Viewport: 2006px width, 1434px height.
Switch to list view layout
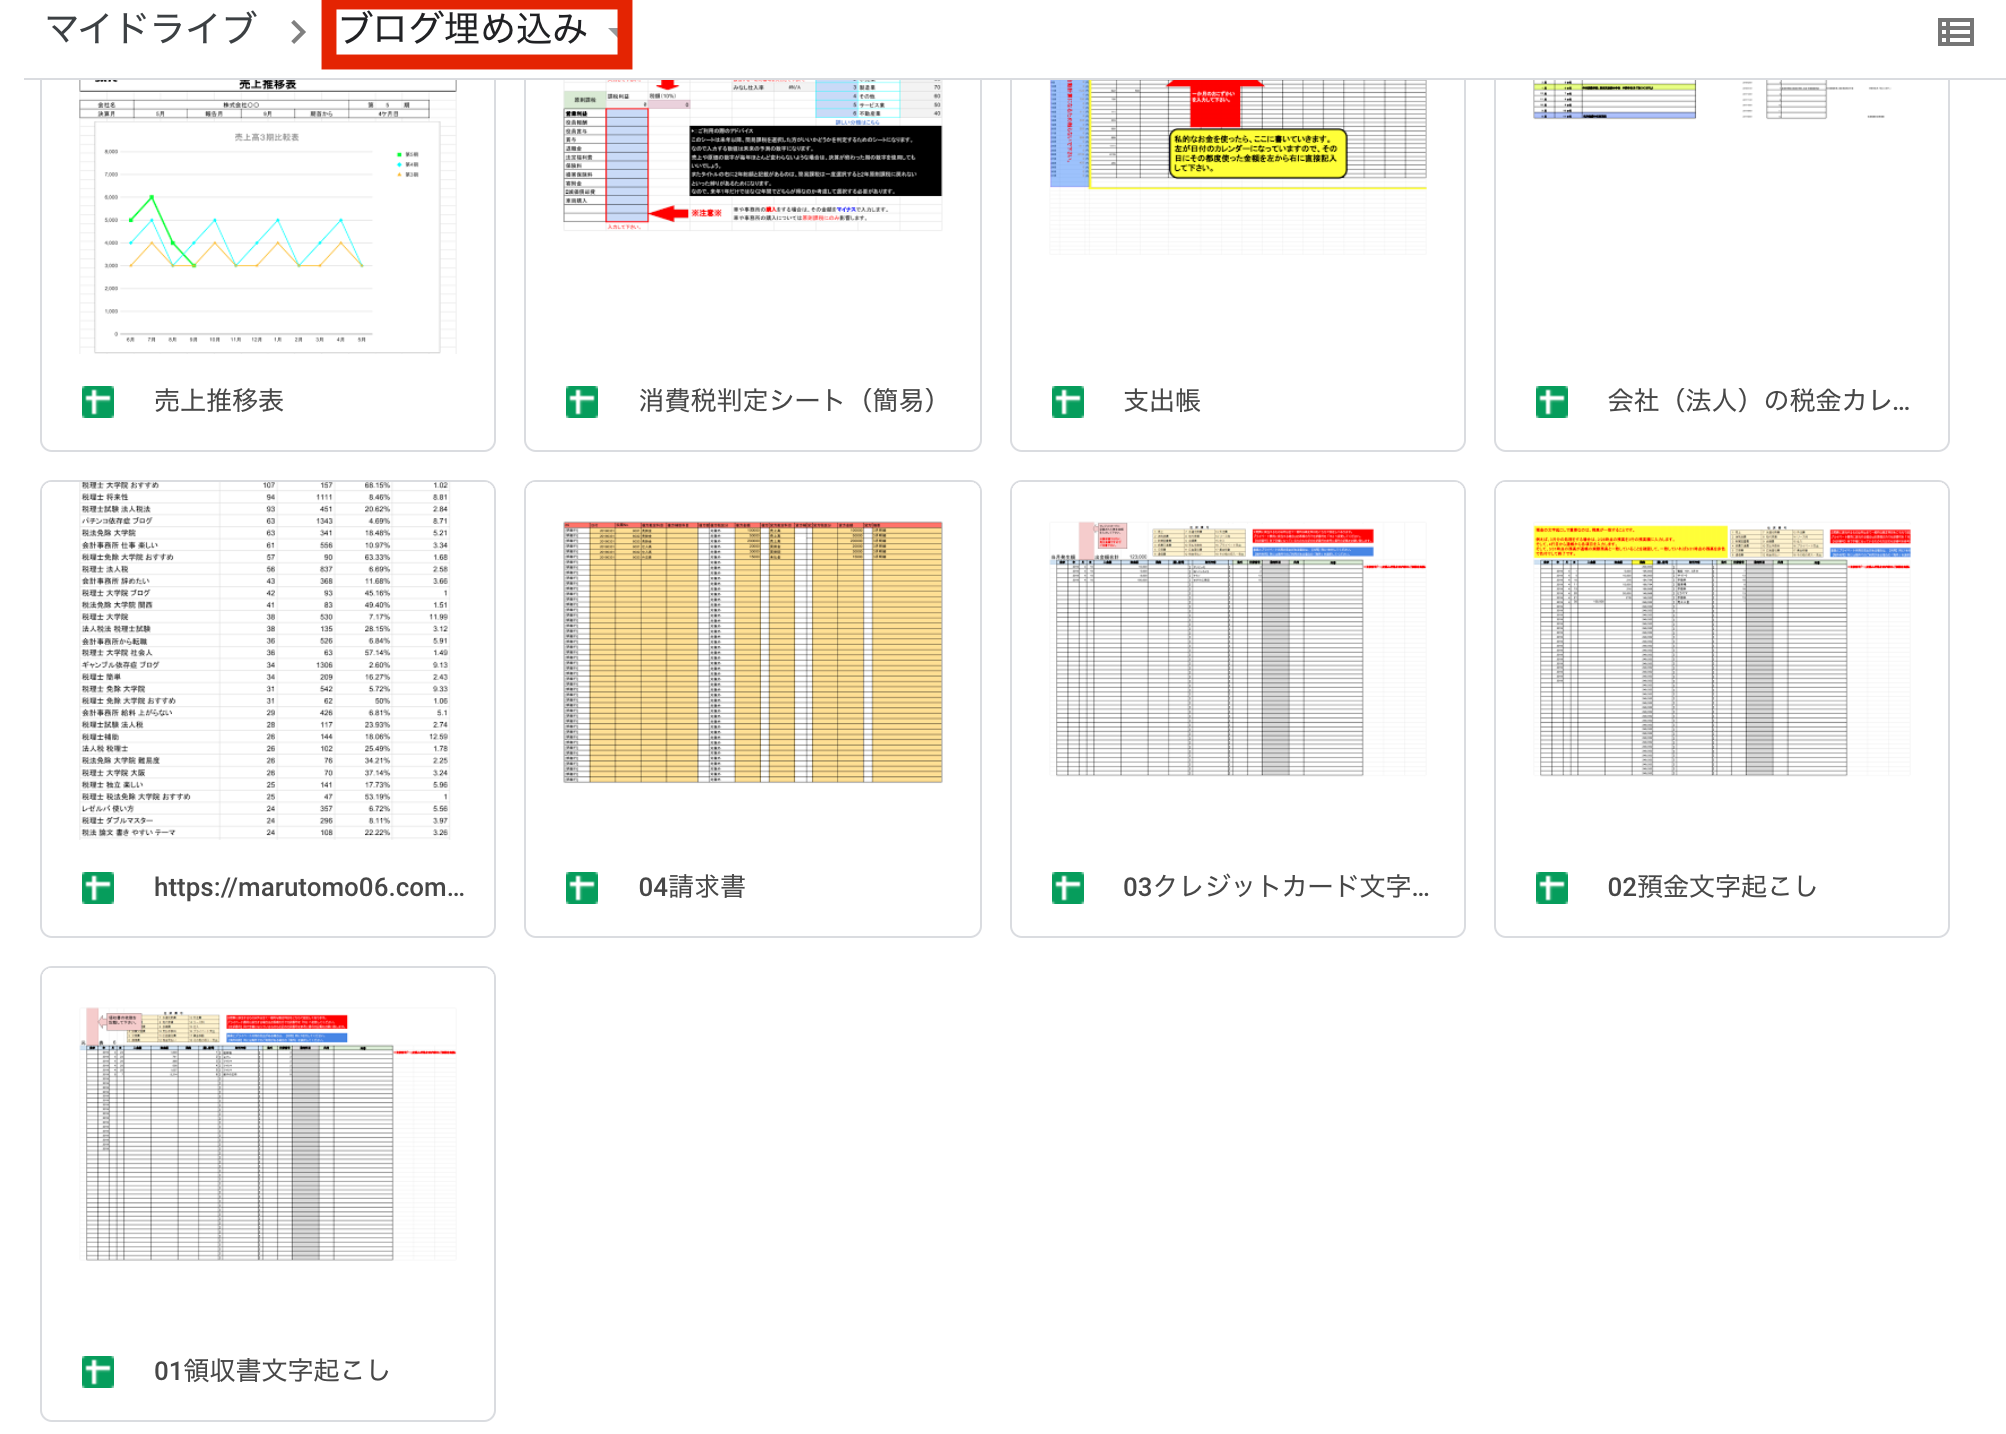point(1955,32)
